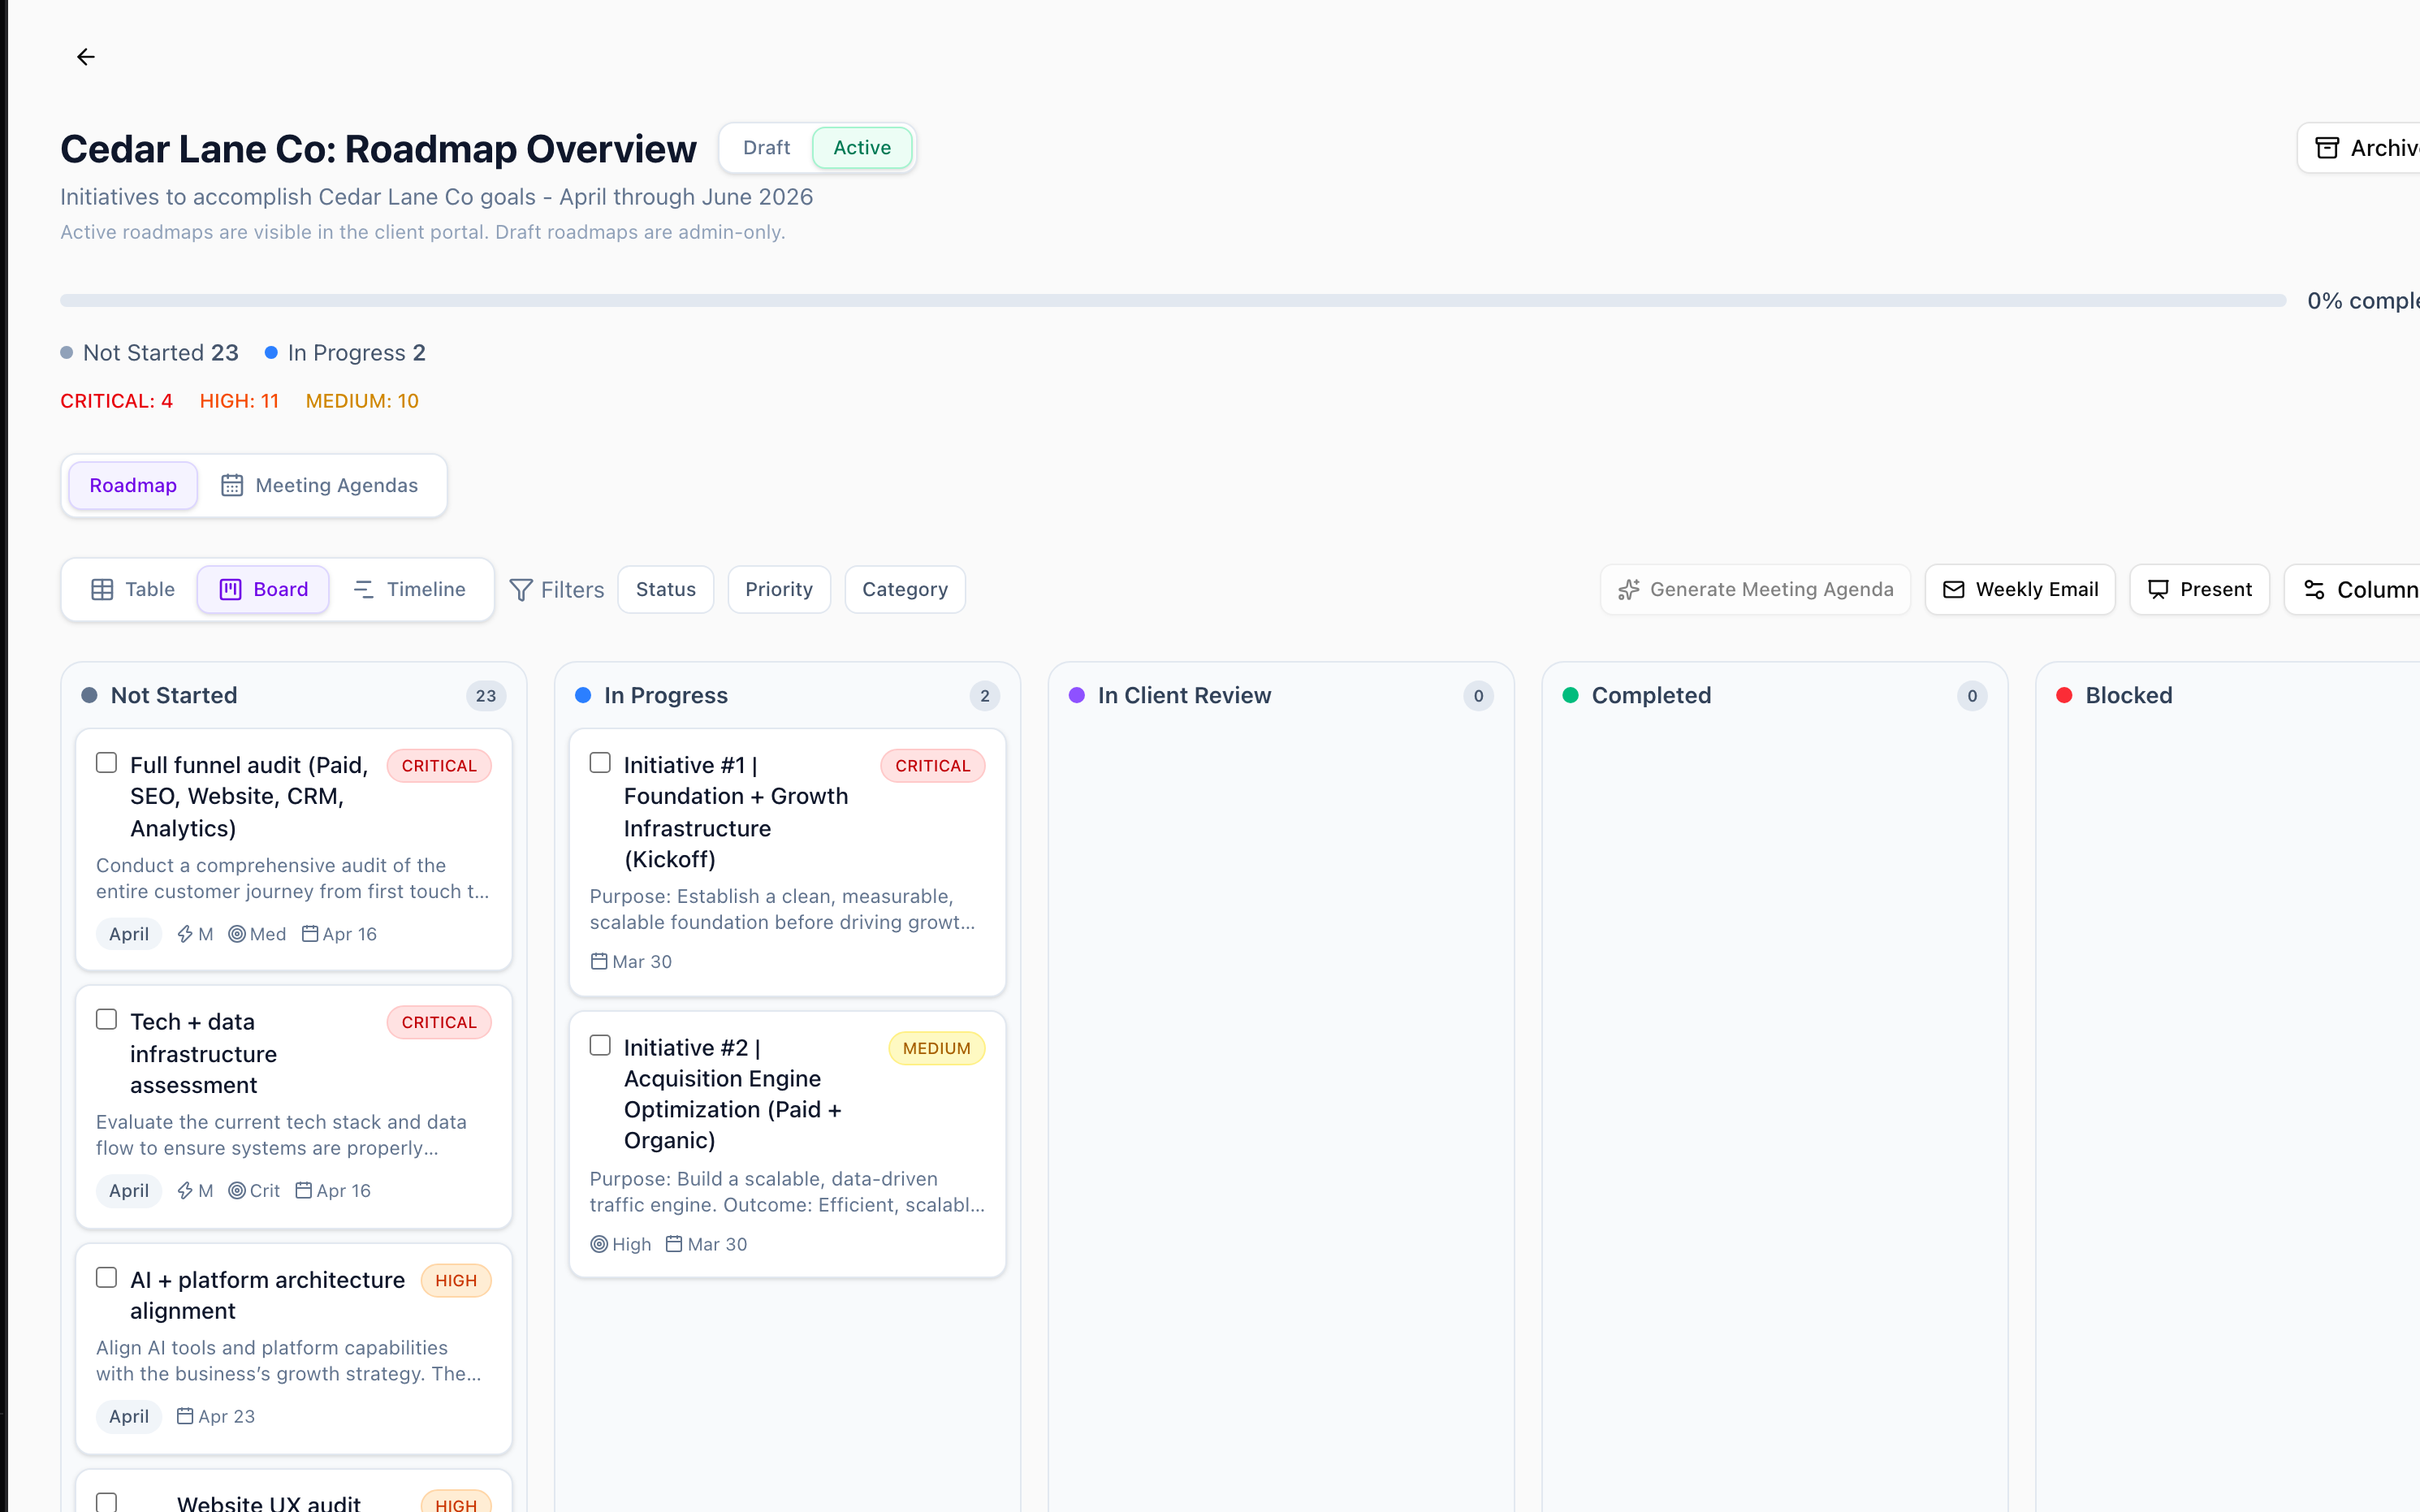Switch to Timeline view
Viewport: 2420px width, 1512px height.
[410, 590]
